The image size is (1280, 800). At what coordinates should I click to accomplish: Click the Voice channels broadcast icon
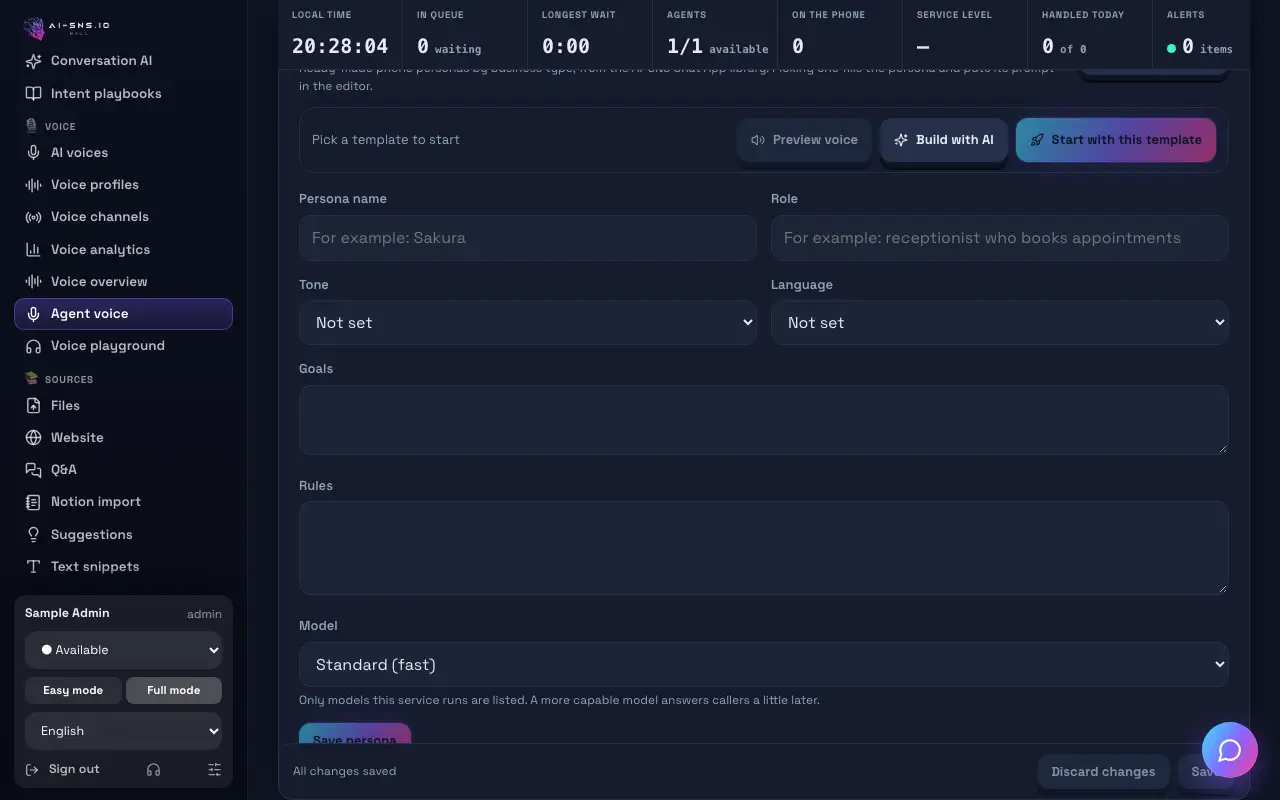(33, 217)
